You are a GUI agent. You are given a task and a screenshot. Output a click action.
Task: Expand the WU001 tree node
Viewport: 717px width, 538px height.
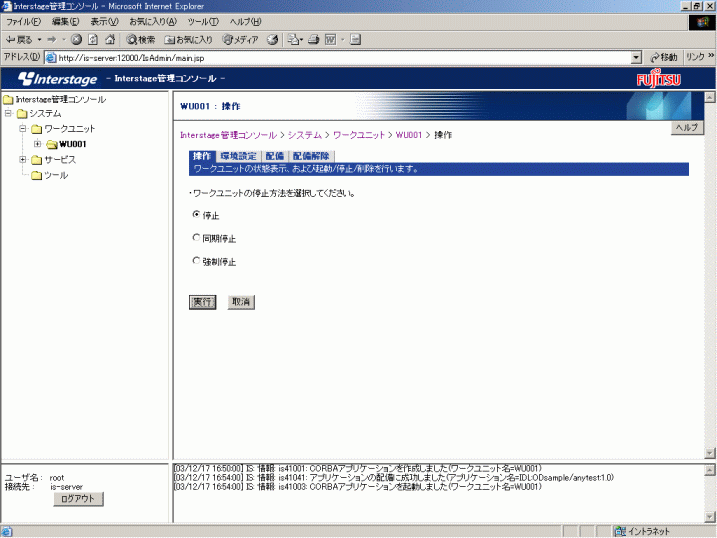[37, 144]
